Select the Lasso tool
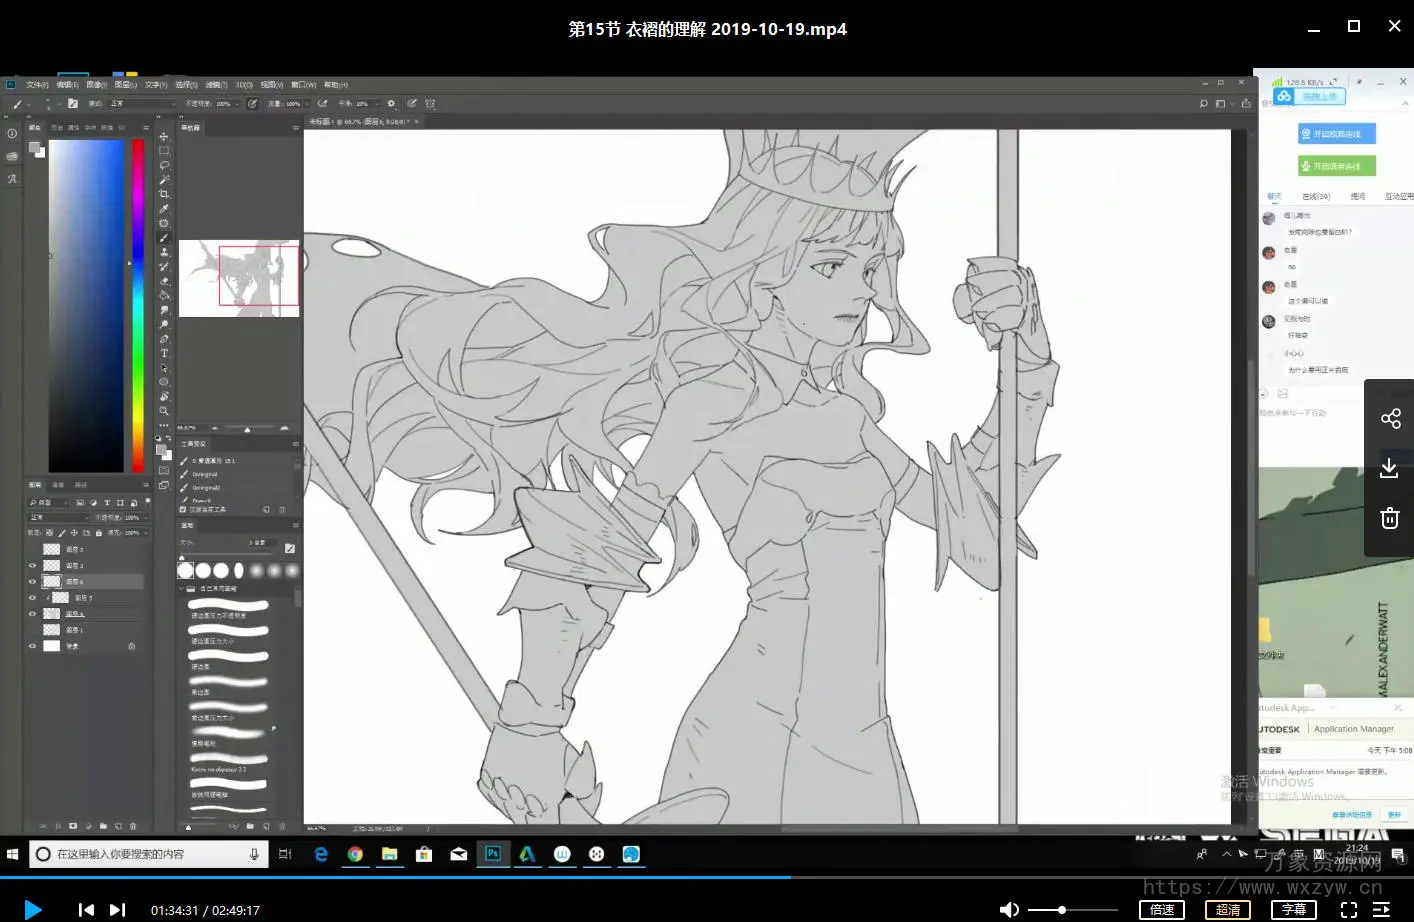Viewport: 1414px width, 922px height. (x=164, y=166)
